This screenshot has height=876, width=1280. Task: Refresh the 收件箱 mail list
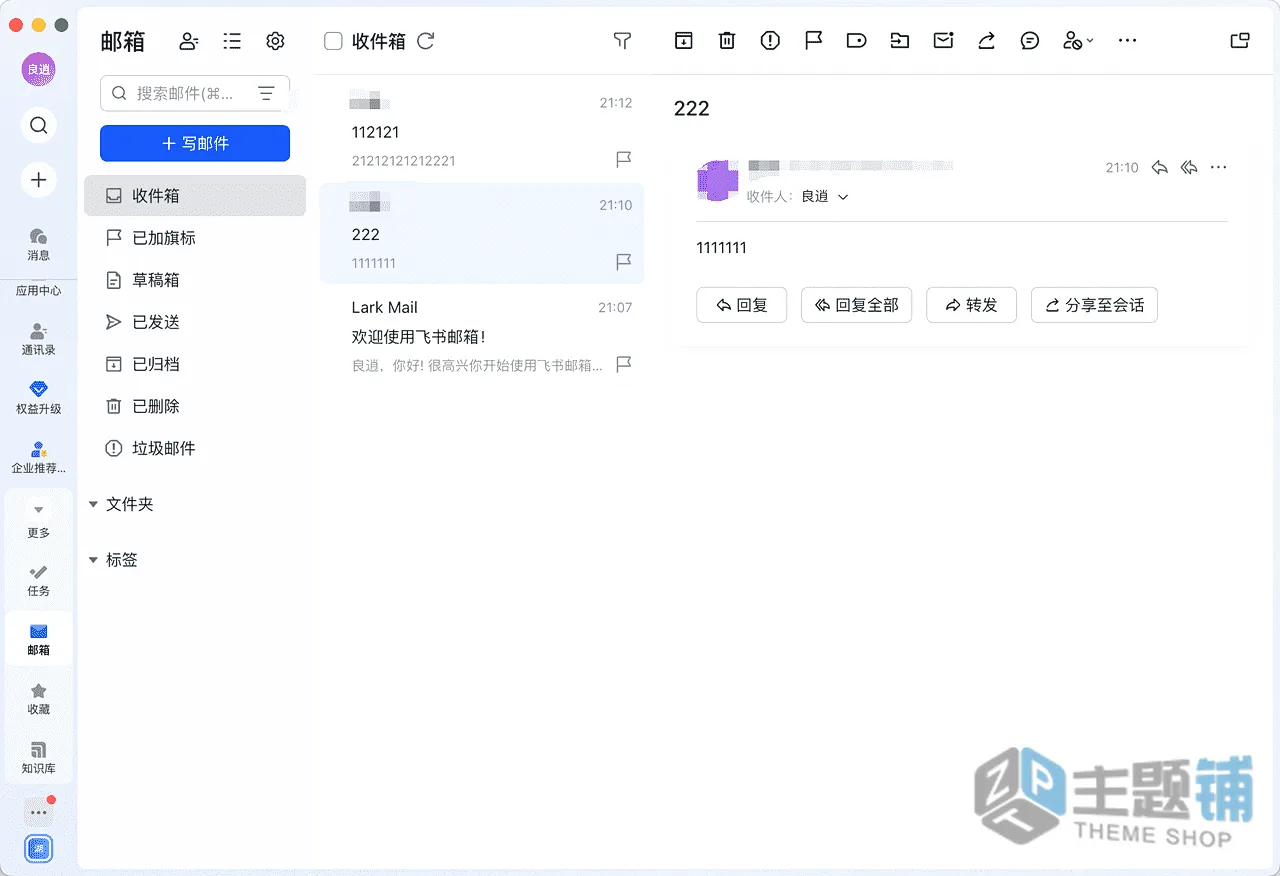[426, 41]
